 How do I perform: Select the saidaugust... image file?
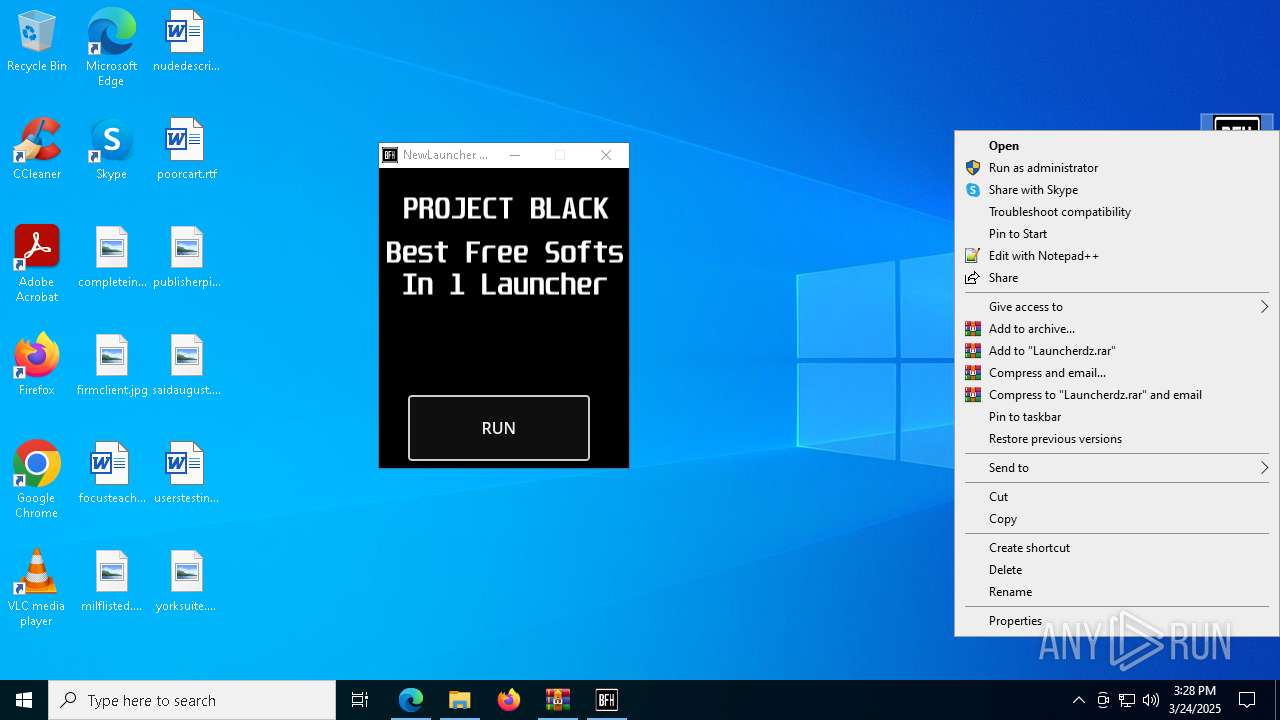pyautogui.click(x=186, y=366)
